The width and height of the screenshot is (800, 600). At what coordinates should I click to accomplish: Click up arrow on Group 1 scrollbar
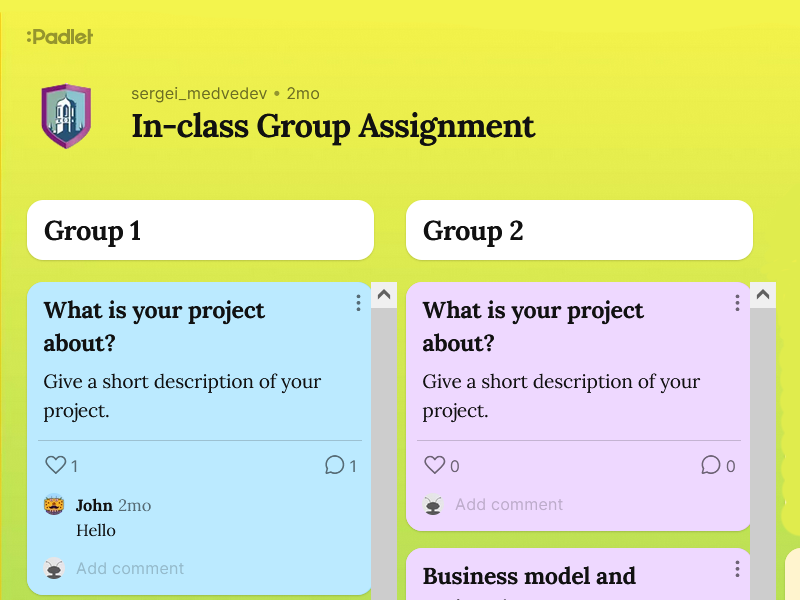pyautogui.click(x=384, y=295)
